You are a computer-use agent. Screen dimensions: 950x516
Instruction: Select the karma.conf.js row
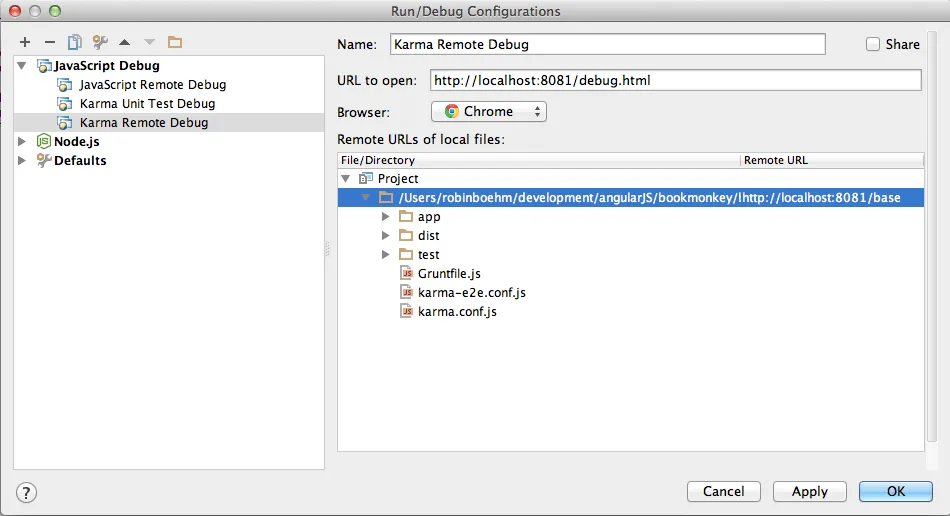click(x=631, y=311)
